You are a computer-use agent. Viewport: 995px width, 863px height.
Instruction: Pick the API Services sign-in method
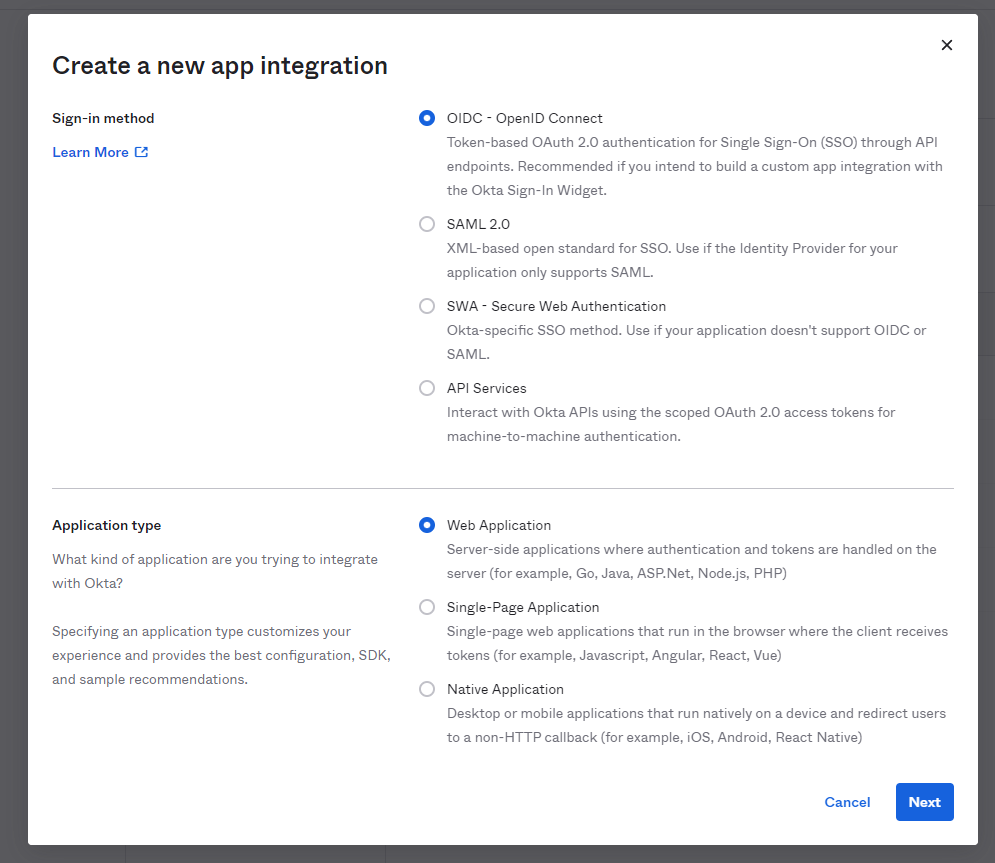pos(427,388)
